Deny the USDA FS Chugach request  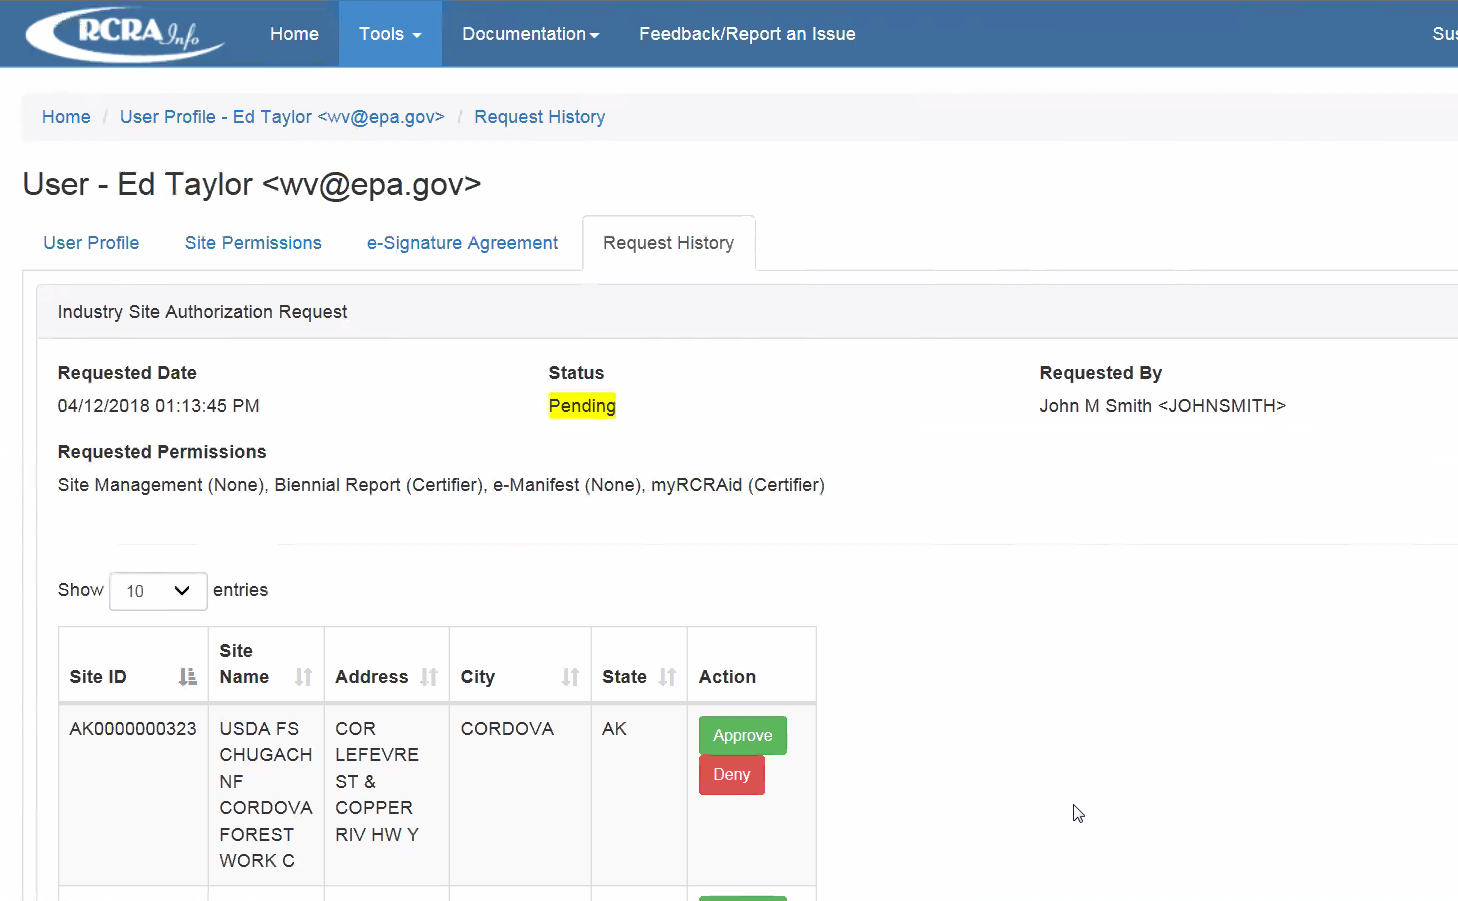click(x=731, y=775)
